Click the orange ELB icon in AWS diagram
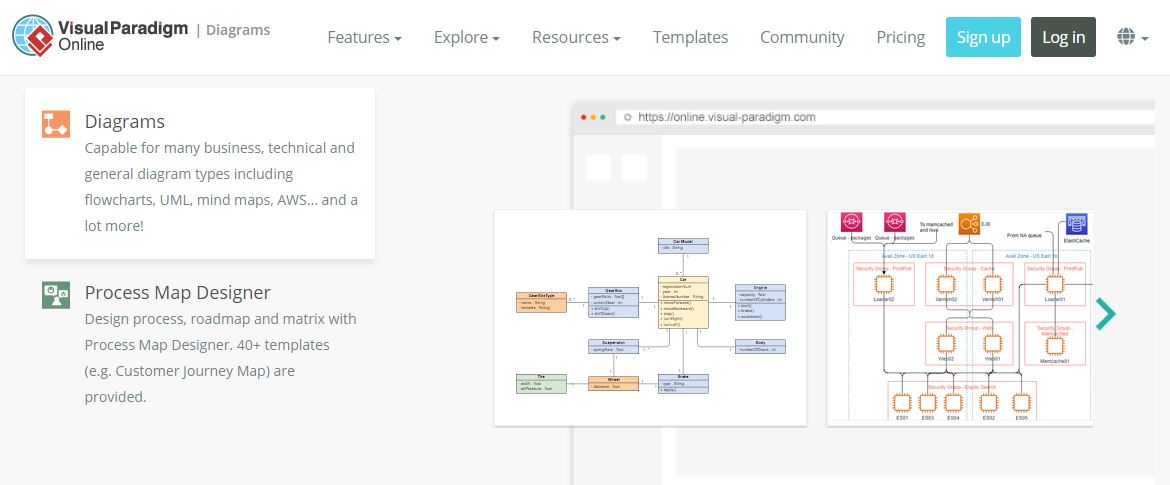The height and width of the screenshot is (485, 1170). [969, 224]
